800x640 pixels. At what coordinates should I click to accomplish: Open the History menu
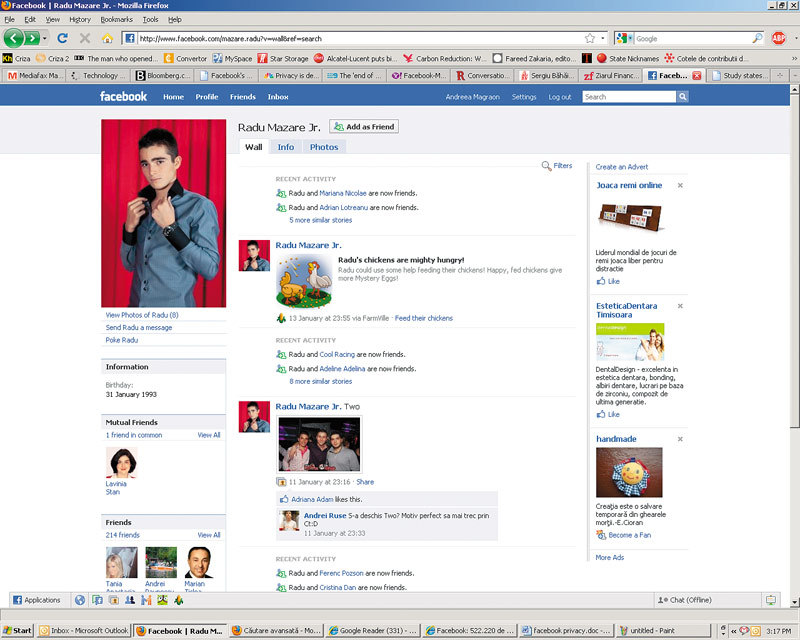click(80, 19)
